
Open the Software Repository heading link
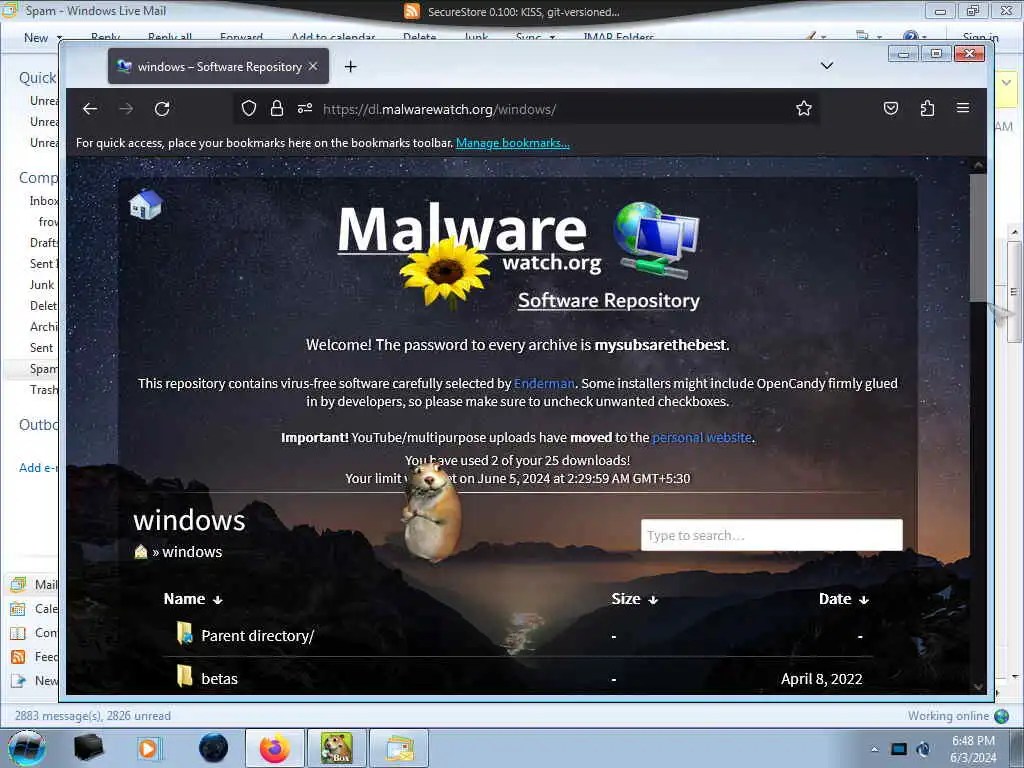pyautogui.click(x=609, y=300)
